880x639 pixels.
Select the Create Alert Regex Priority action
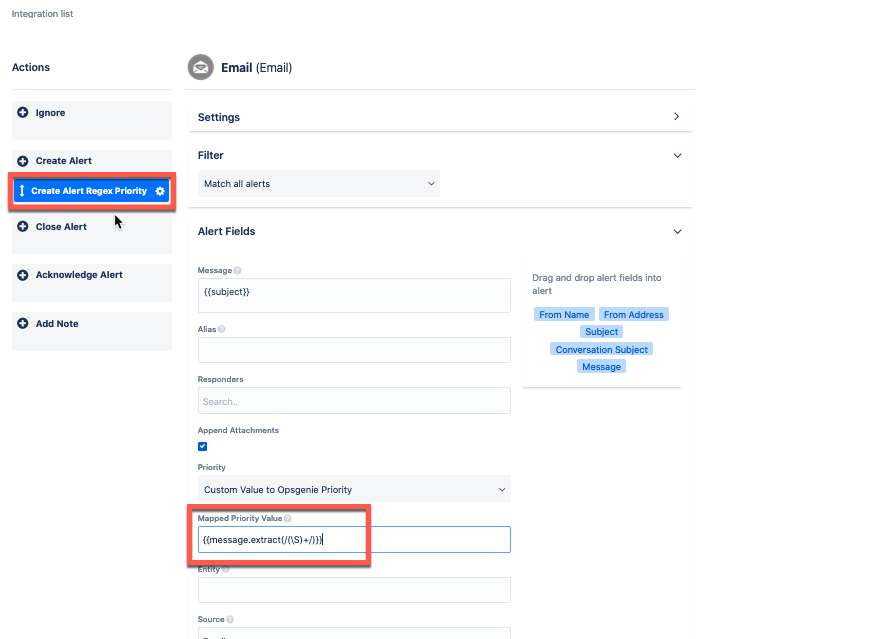tap(91, 191)
